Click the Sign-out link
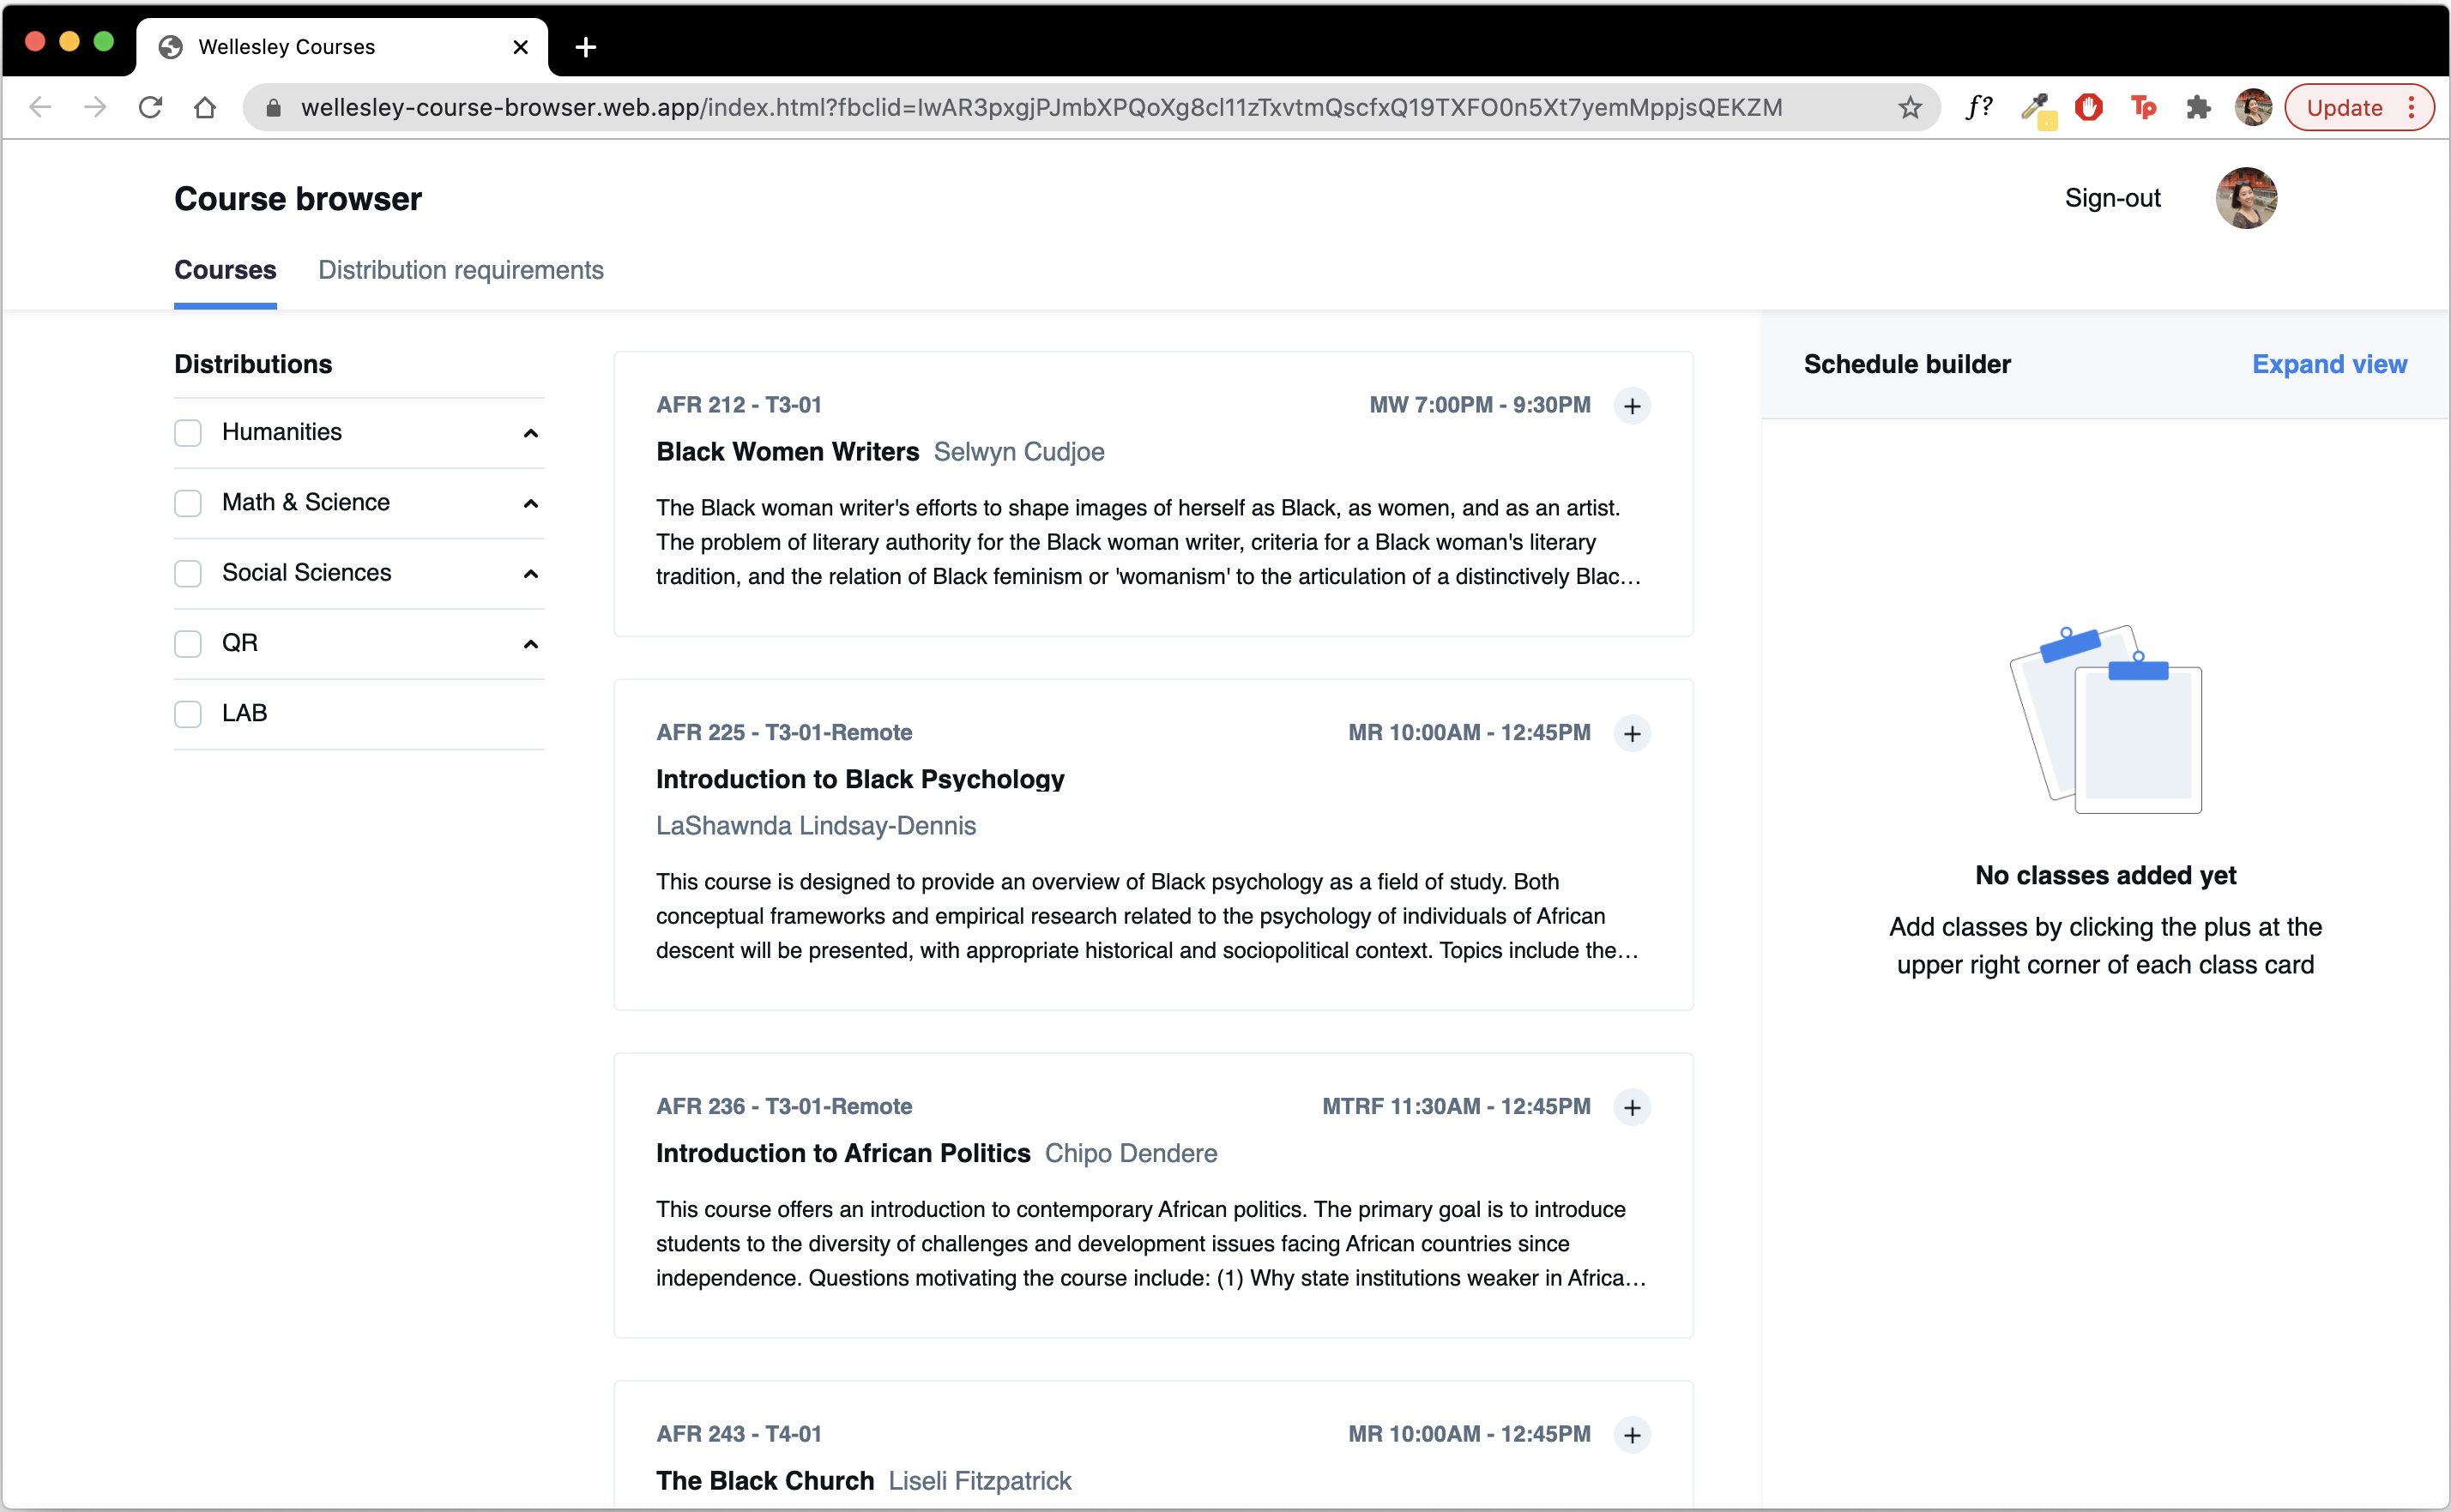Screen dimensions: 2451x1512 [x=2111, y=198]
